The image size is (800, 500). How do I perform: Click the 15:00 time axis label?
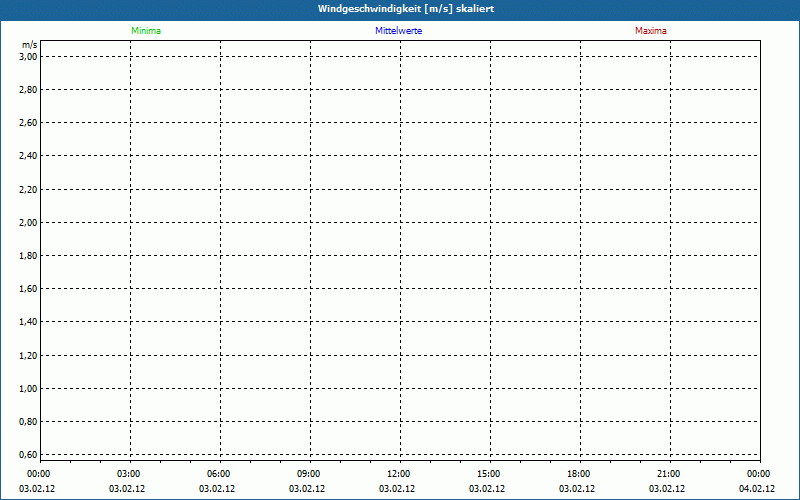(x=489, y=474)
